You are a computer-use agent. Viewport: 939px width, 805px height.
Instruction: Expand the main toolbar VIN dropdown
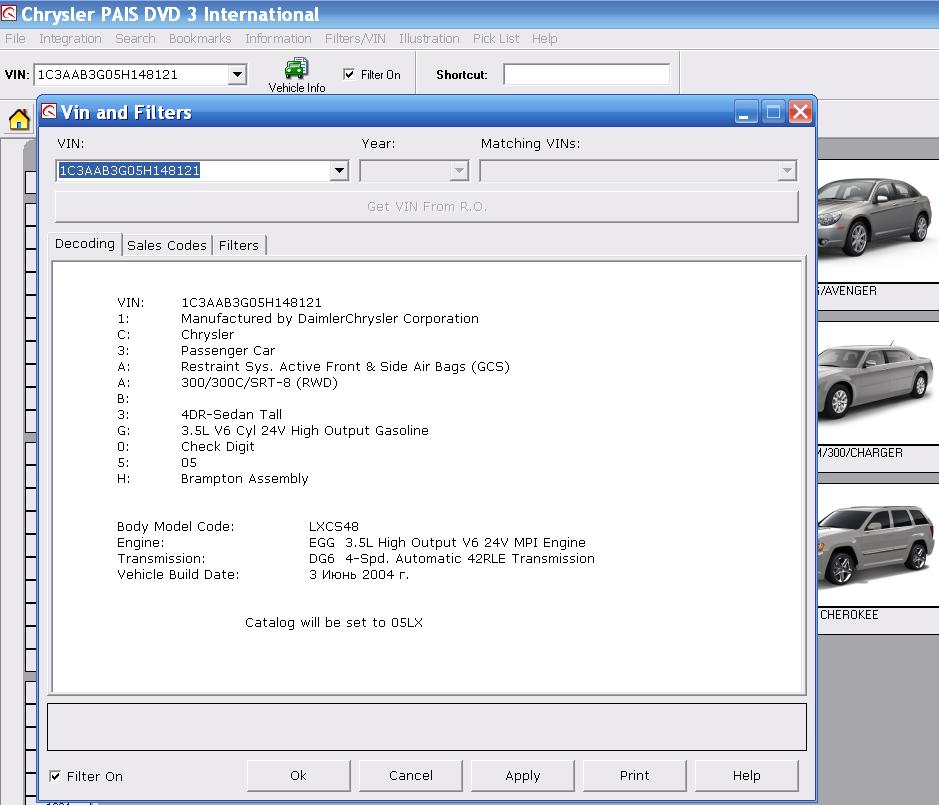pyautogui.click(x=238, y=74)
